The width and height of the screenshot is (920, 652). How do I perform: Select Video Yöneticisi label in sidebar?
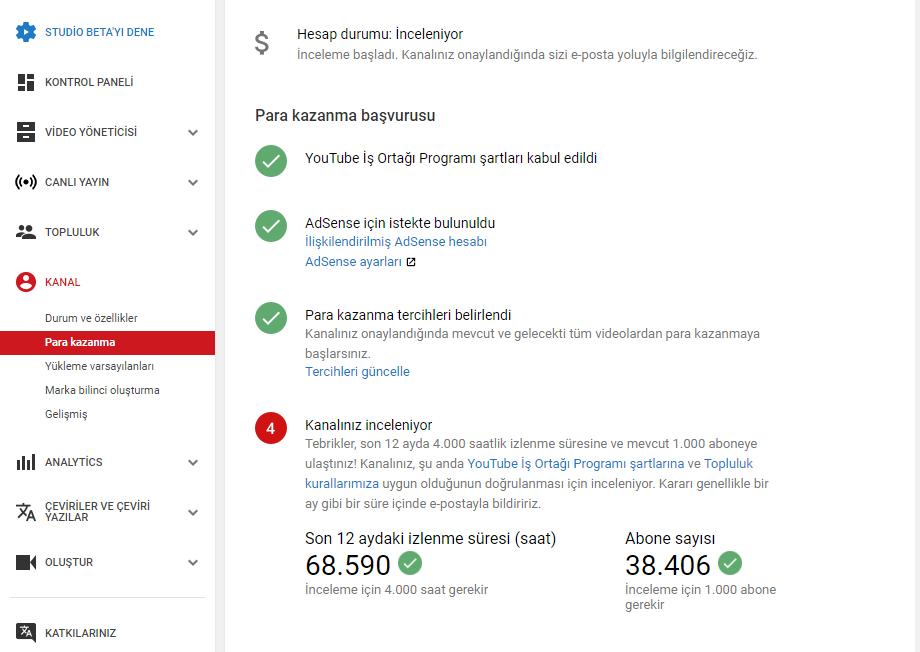[91, 132]
